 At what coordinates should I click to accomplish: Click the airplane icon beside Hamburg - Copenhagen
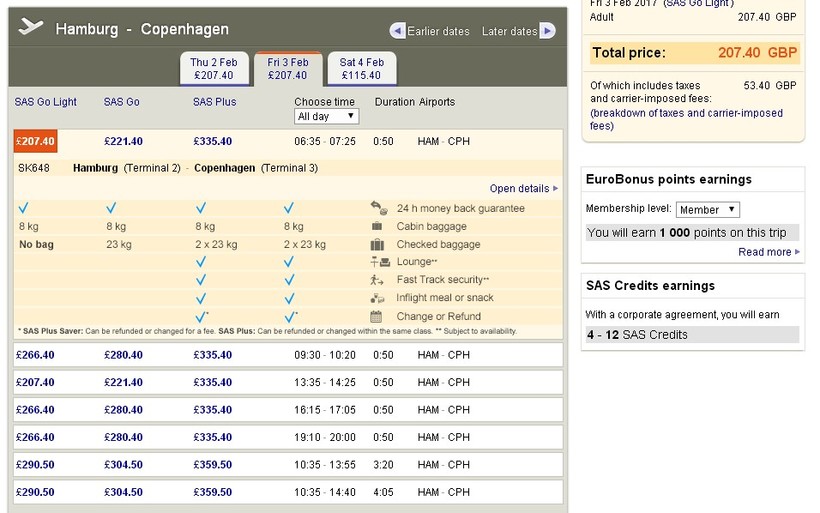coord(31,28)
